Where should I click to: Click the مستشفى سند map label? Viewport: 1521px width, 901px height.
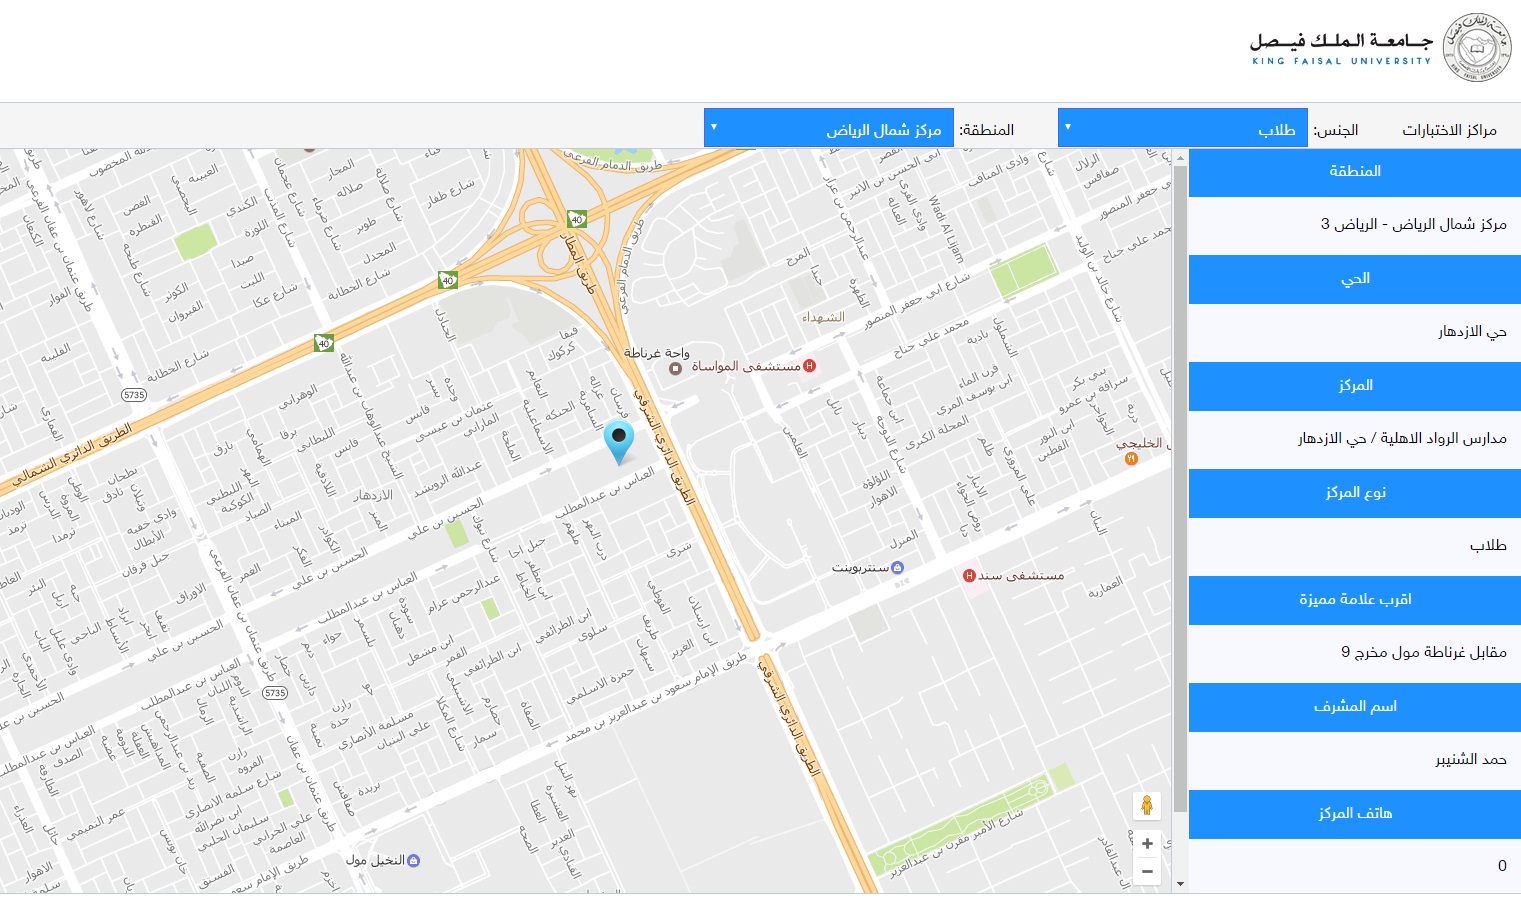(1021, 575)
